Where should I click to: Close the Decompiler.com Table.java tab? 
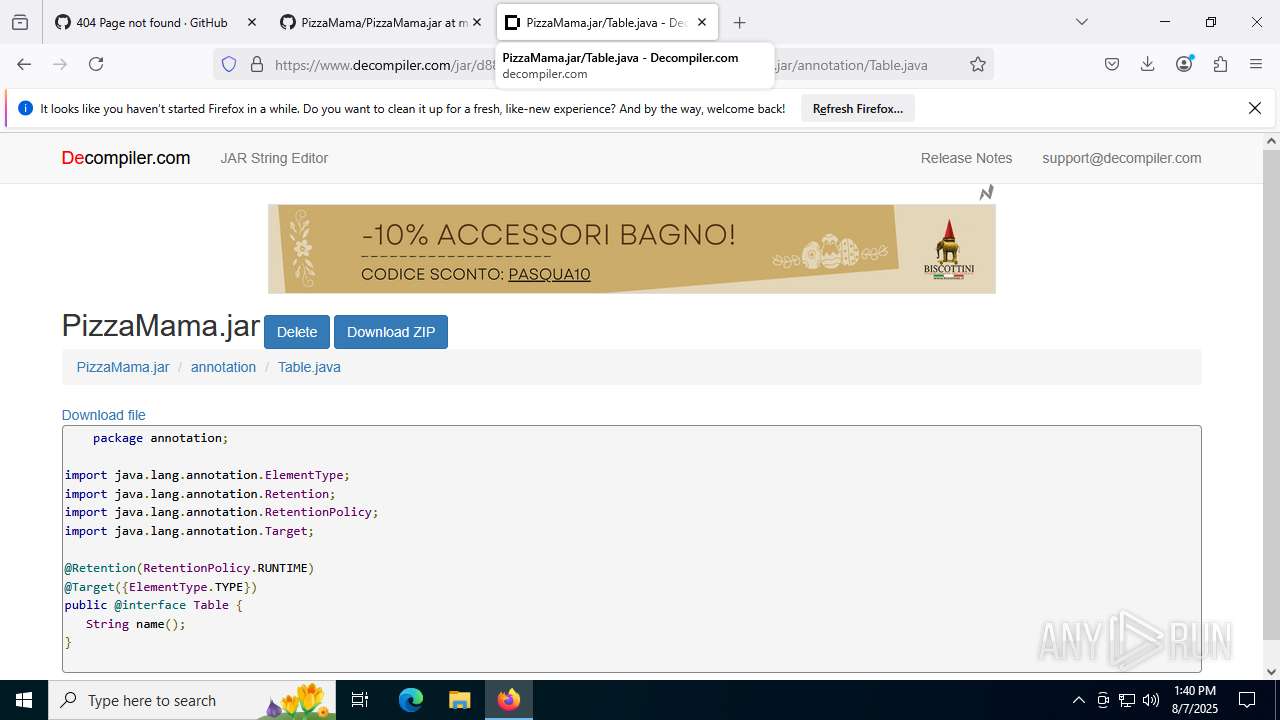tap(702, 22)
